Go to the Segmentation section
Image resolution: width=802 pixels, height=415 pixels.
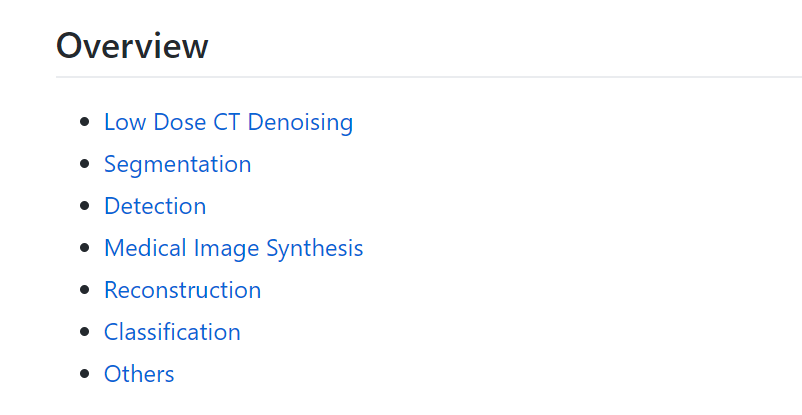point(177,164)
